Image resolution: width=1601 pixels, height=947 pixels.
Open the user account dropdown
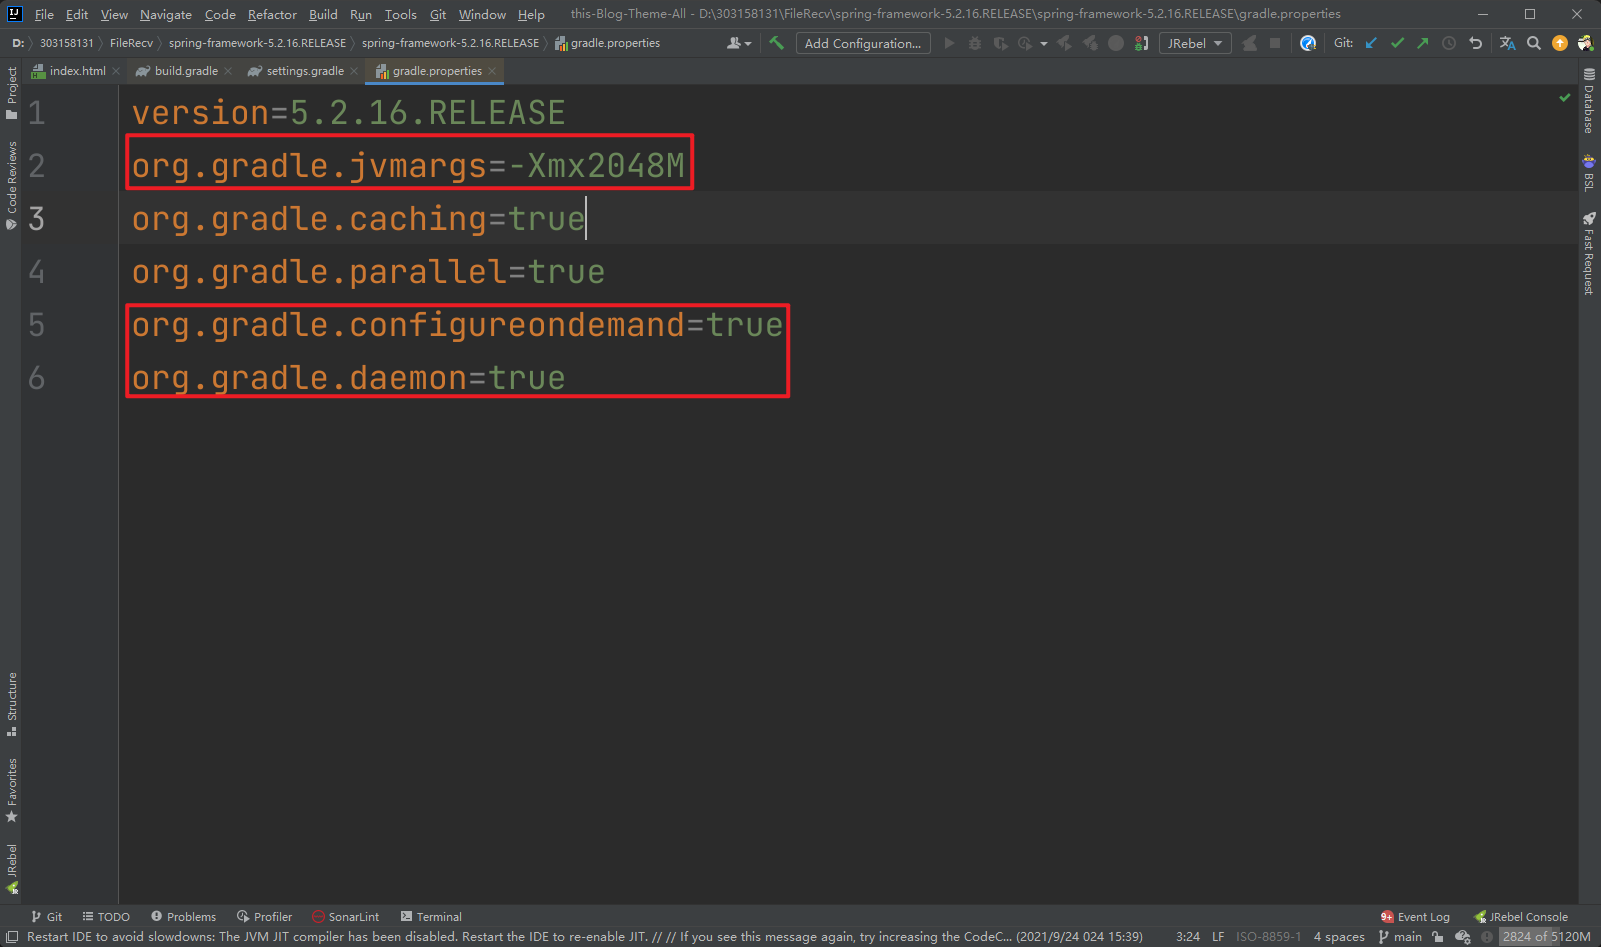click(739, 43)
